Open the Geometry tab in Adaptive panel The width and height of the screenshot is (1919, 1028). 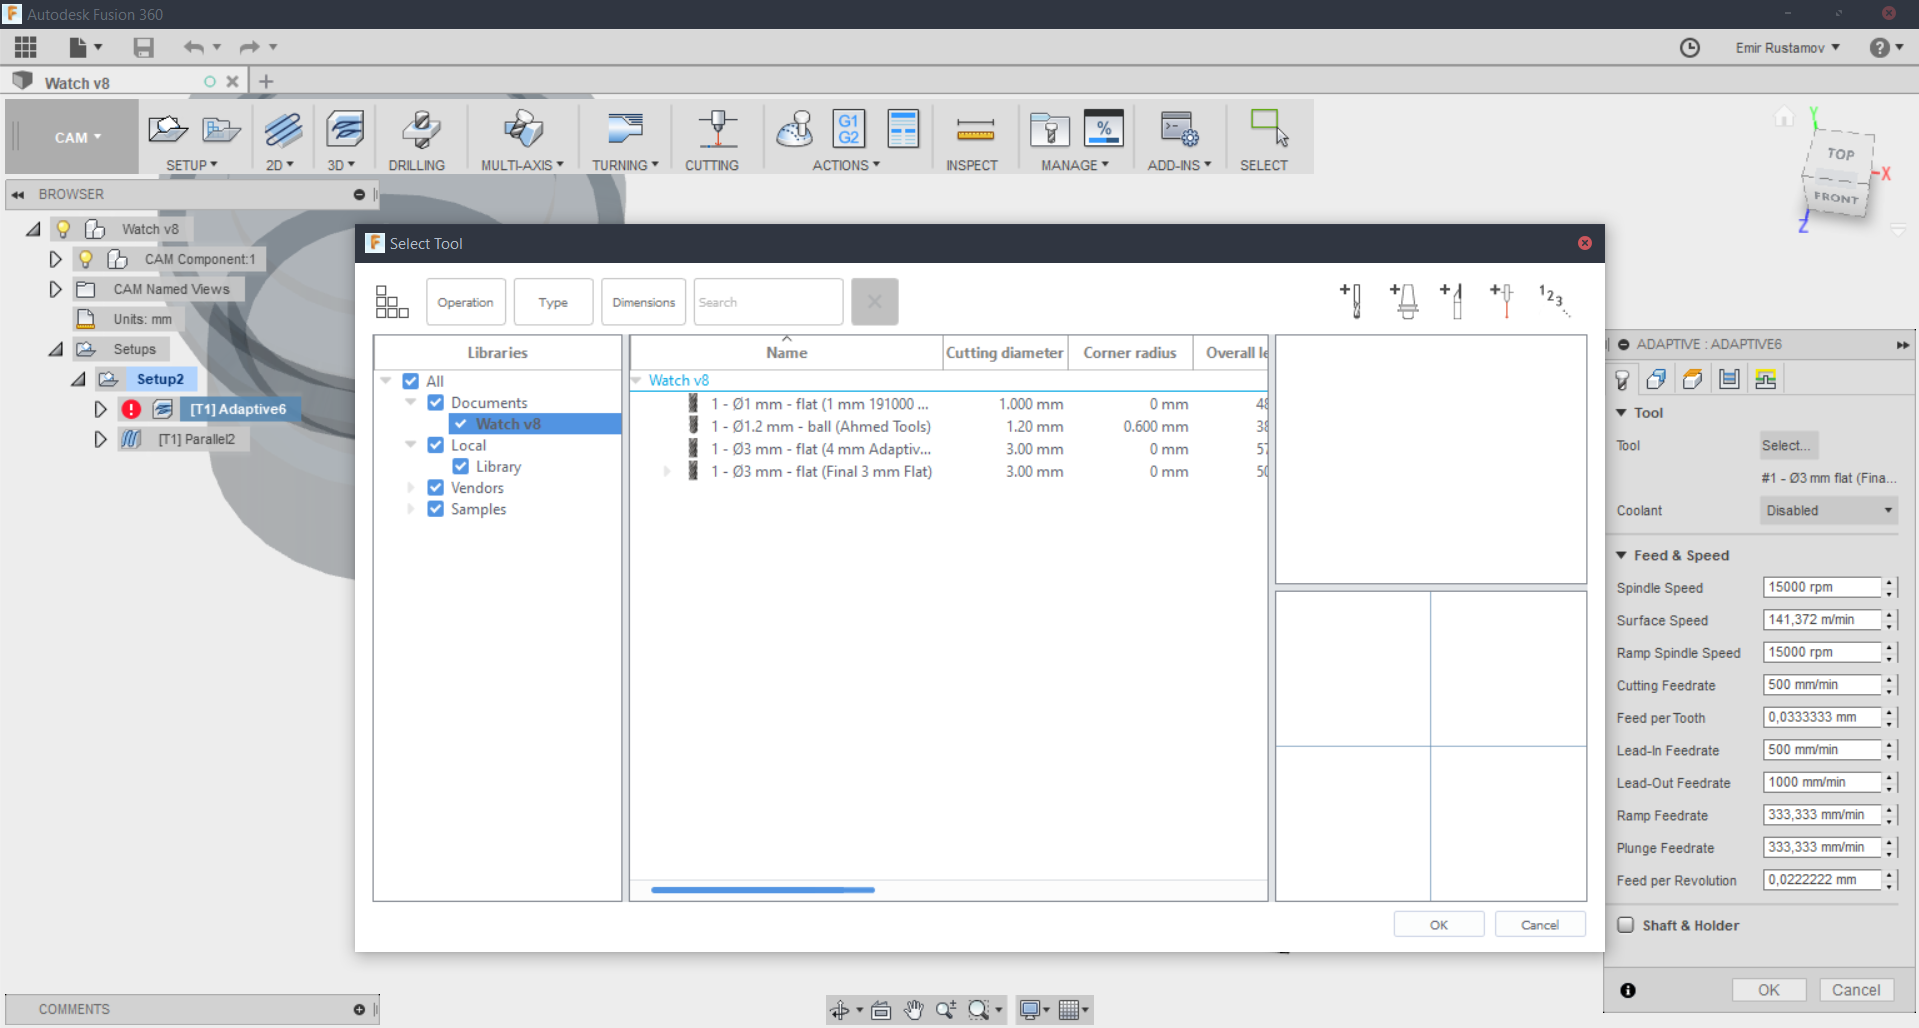[x=1657, y=379]
